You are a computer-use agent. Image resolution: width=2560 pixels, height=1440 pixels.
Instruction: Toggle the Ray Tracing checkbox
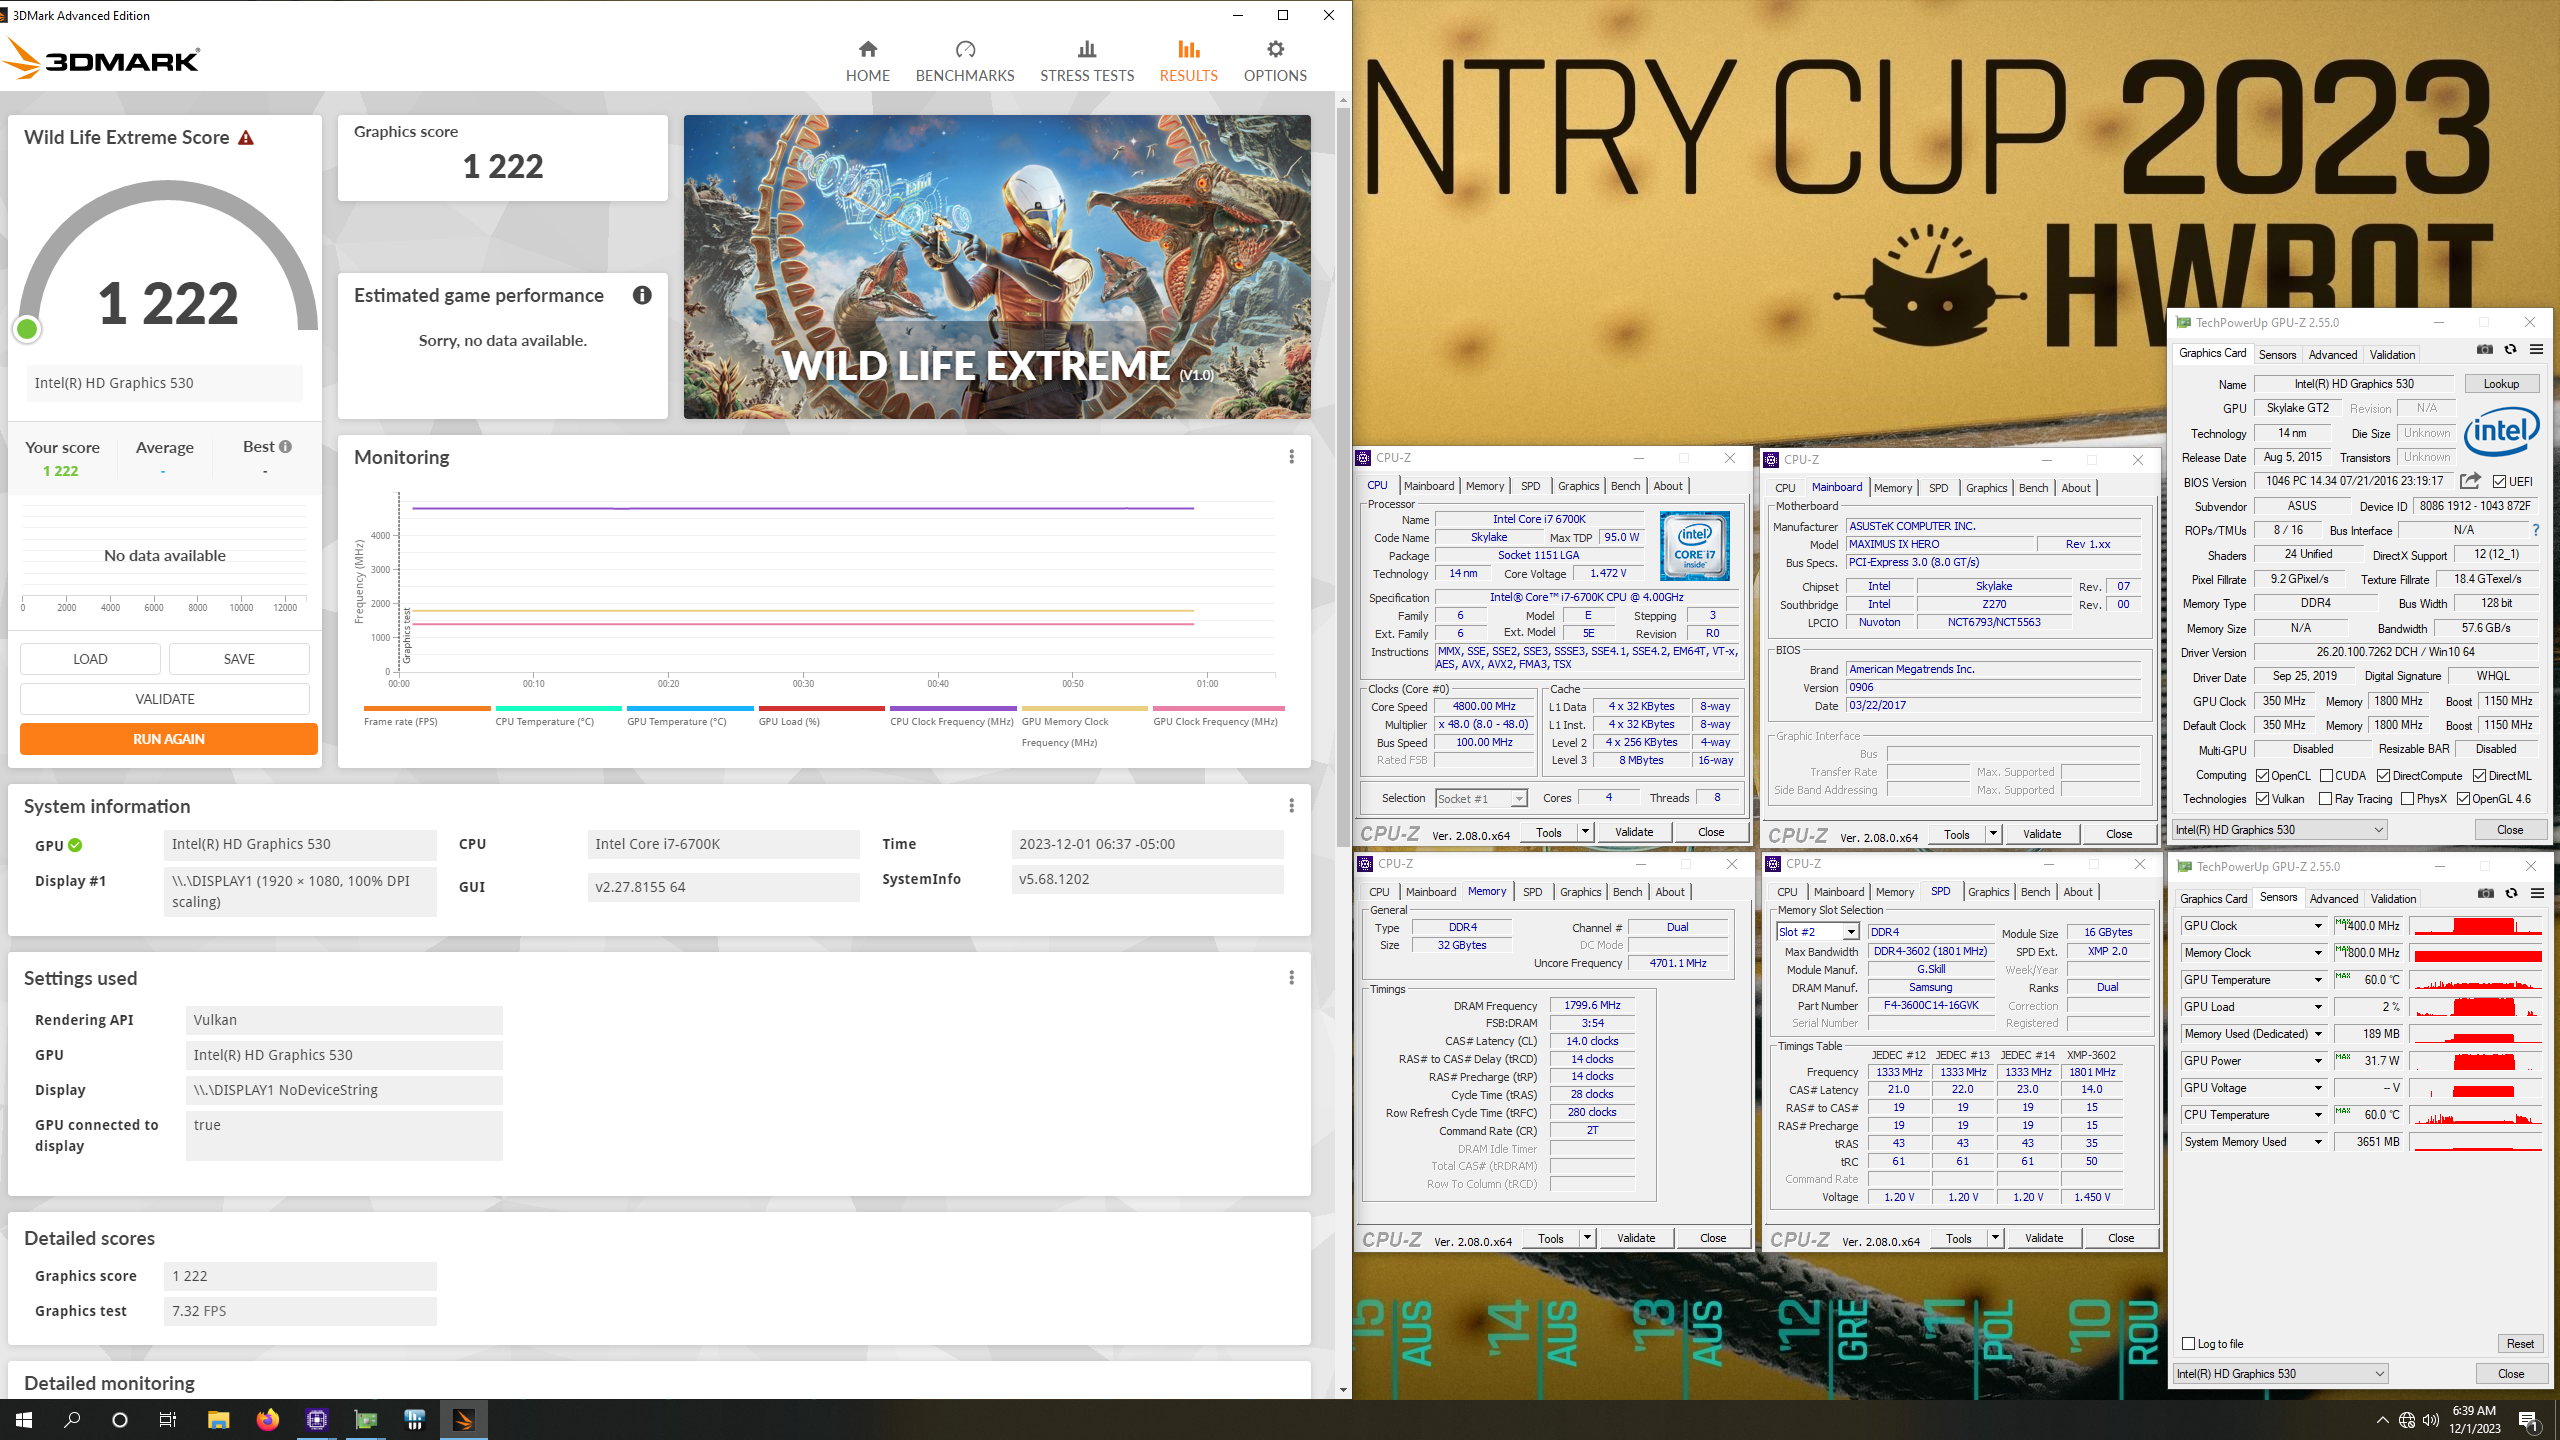(2325, 799)
